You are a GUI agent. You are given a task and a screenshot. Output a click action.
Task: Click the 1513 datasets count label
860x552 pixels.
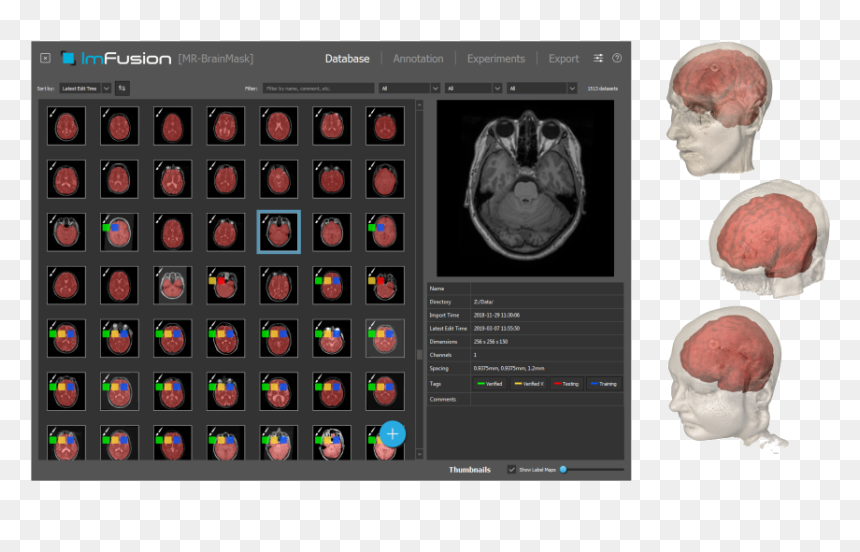click(602, 88)
